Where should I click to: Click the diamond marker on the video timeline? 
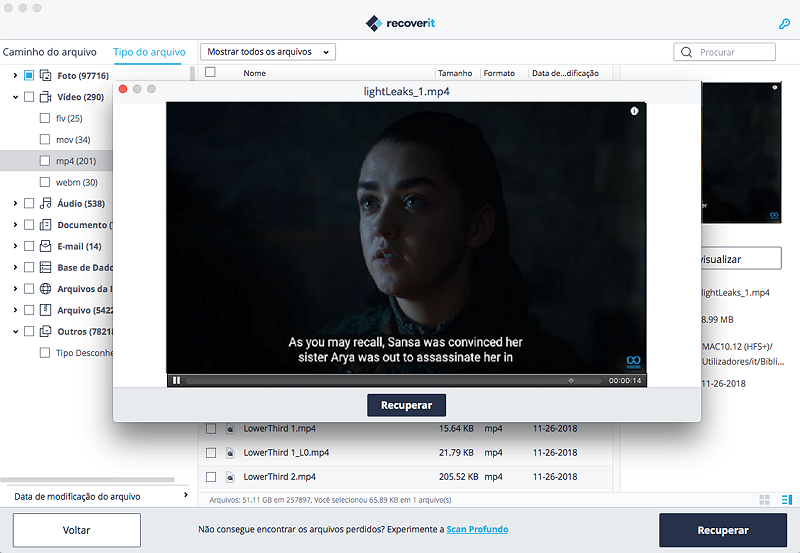tap(571, 381)
